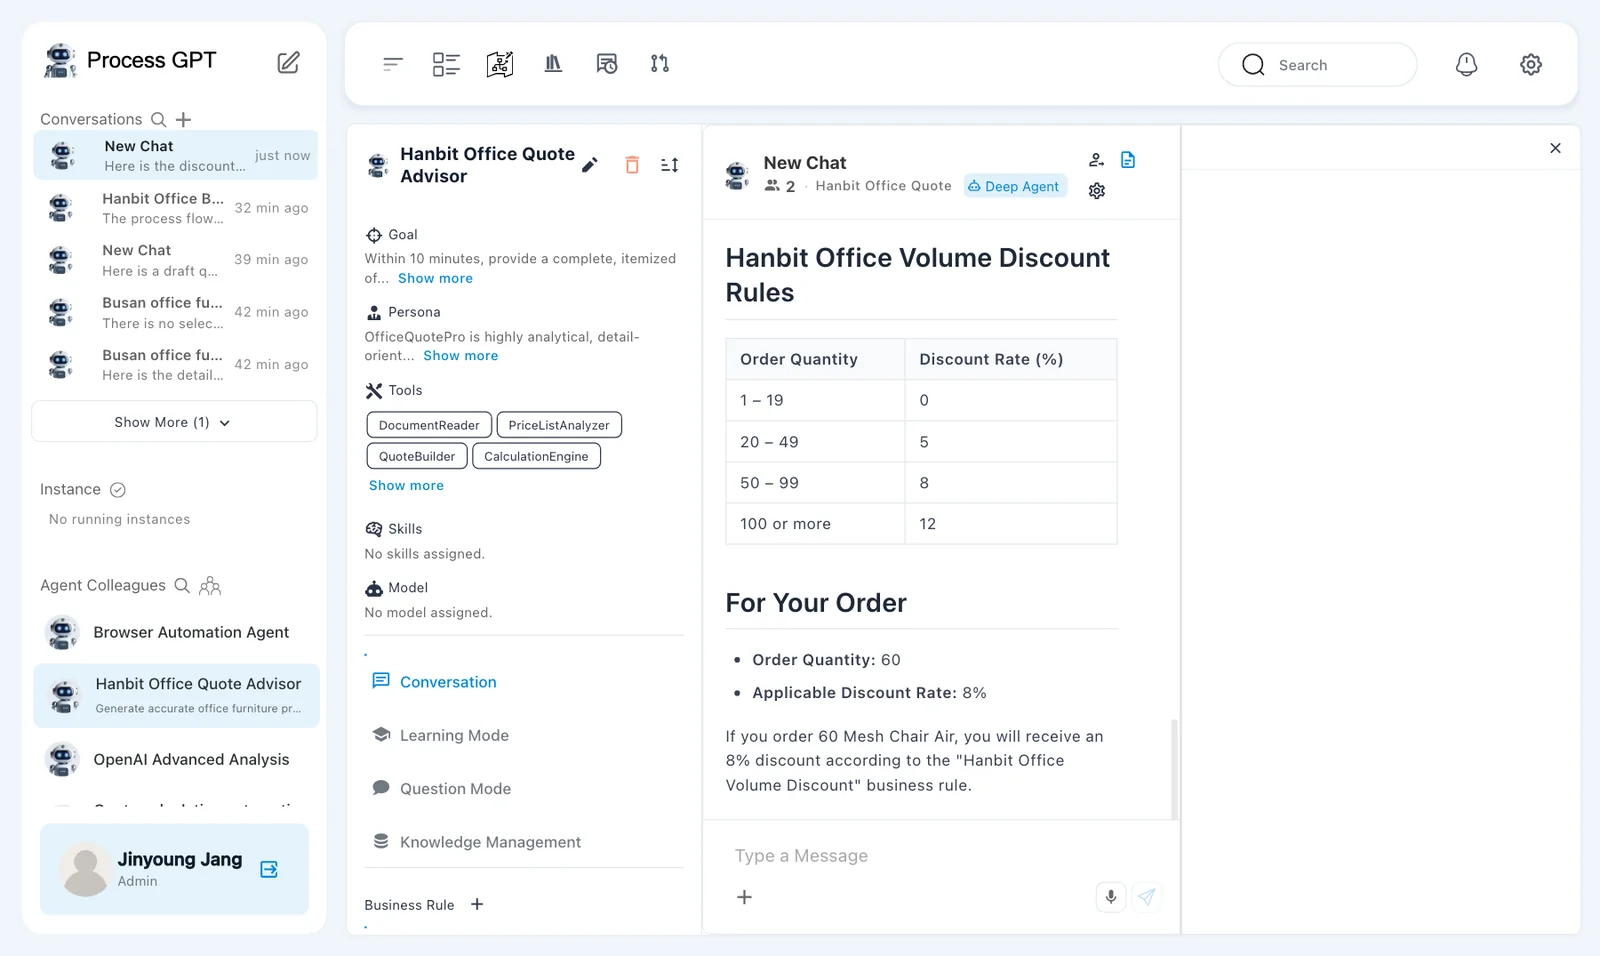Open the strategy board icon in top toolbar

tap(500, 64)
